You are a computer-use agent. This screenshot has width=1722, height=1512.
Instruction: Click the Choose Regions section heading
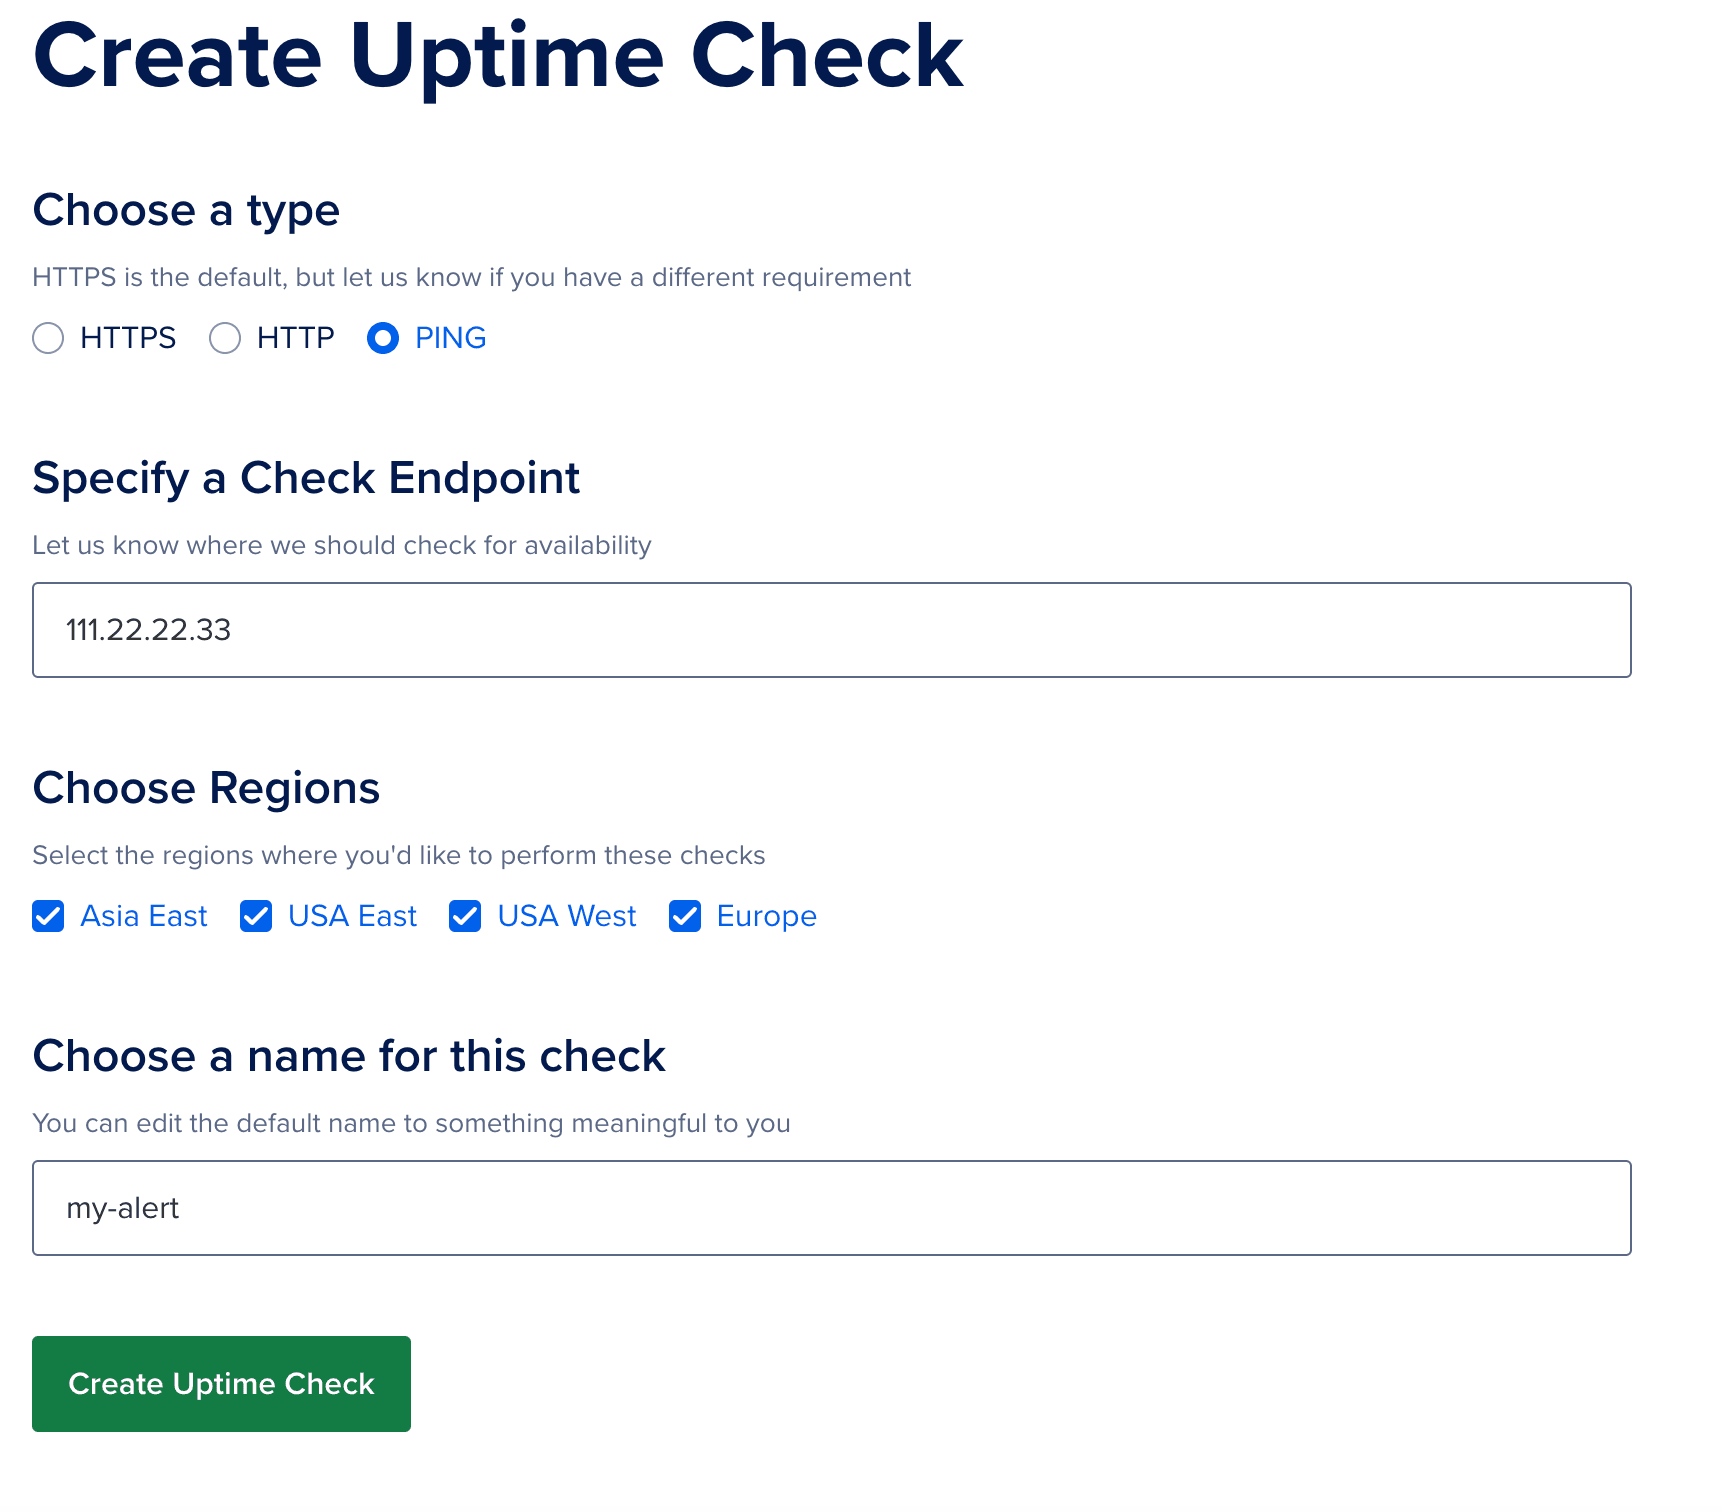[x=206, y=788]
